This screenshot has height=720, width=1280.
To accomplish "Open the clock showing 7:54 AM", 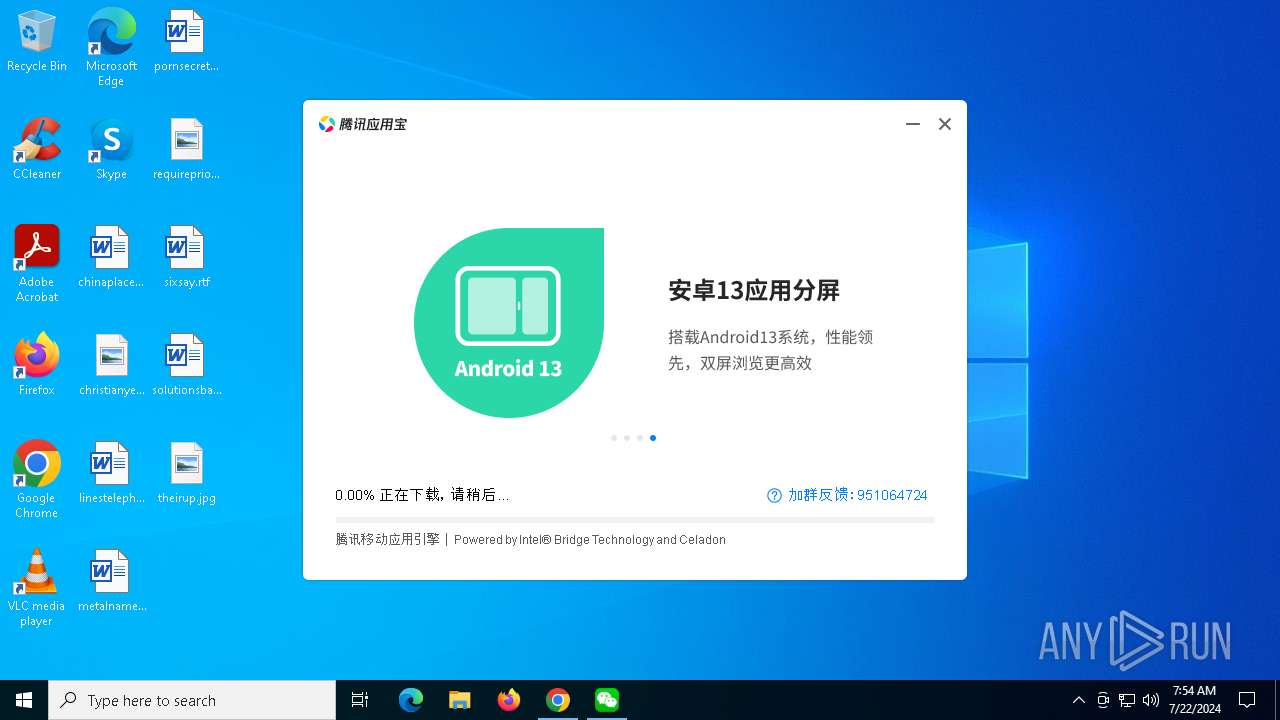I will [x=1195, y=700].
